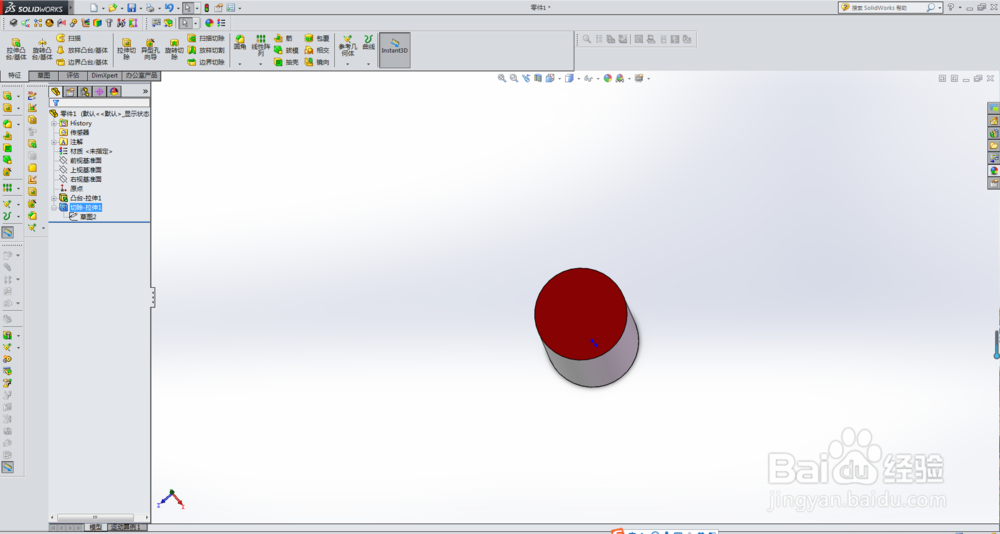Switch to the DimXpert tab
This screenshot has width=1000, height=534.
coord(105,75)
